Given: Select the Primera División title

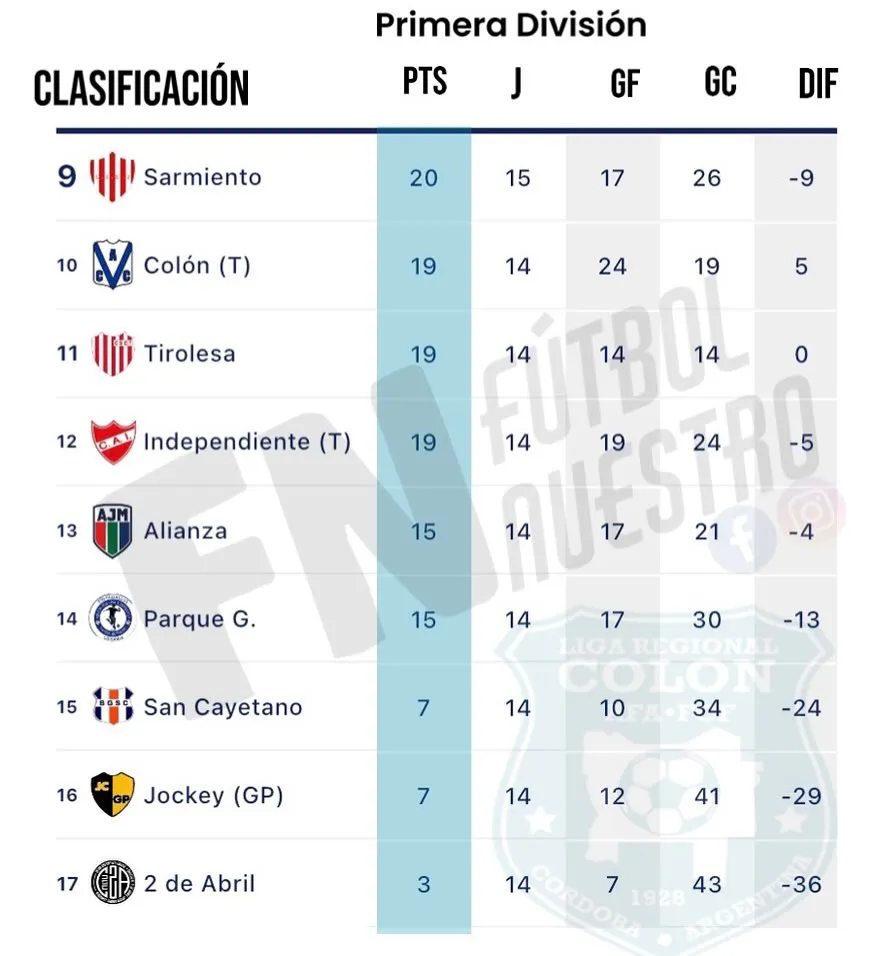Looking at the screenshot, I should pyautogui.click(x=511, y=25).
